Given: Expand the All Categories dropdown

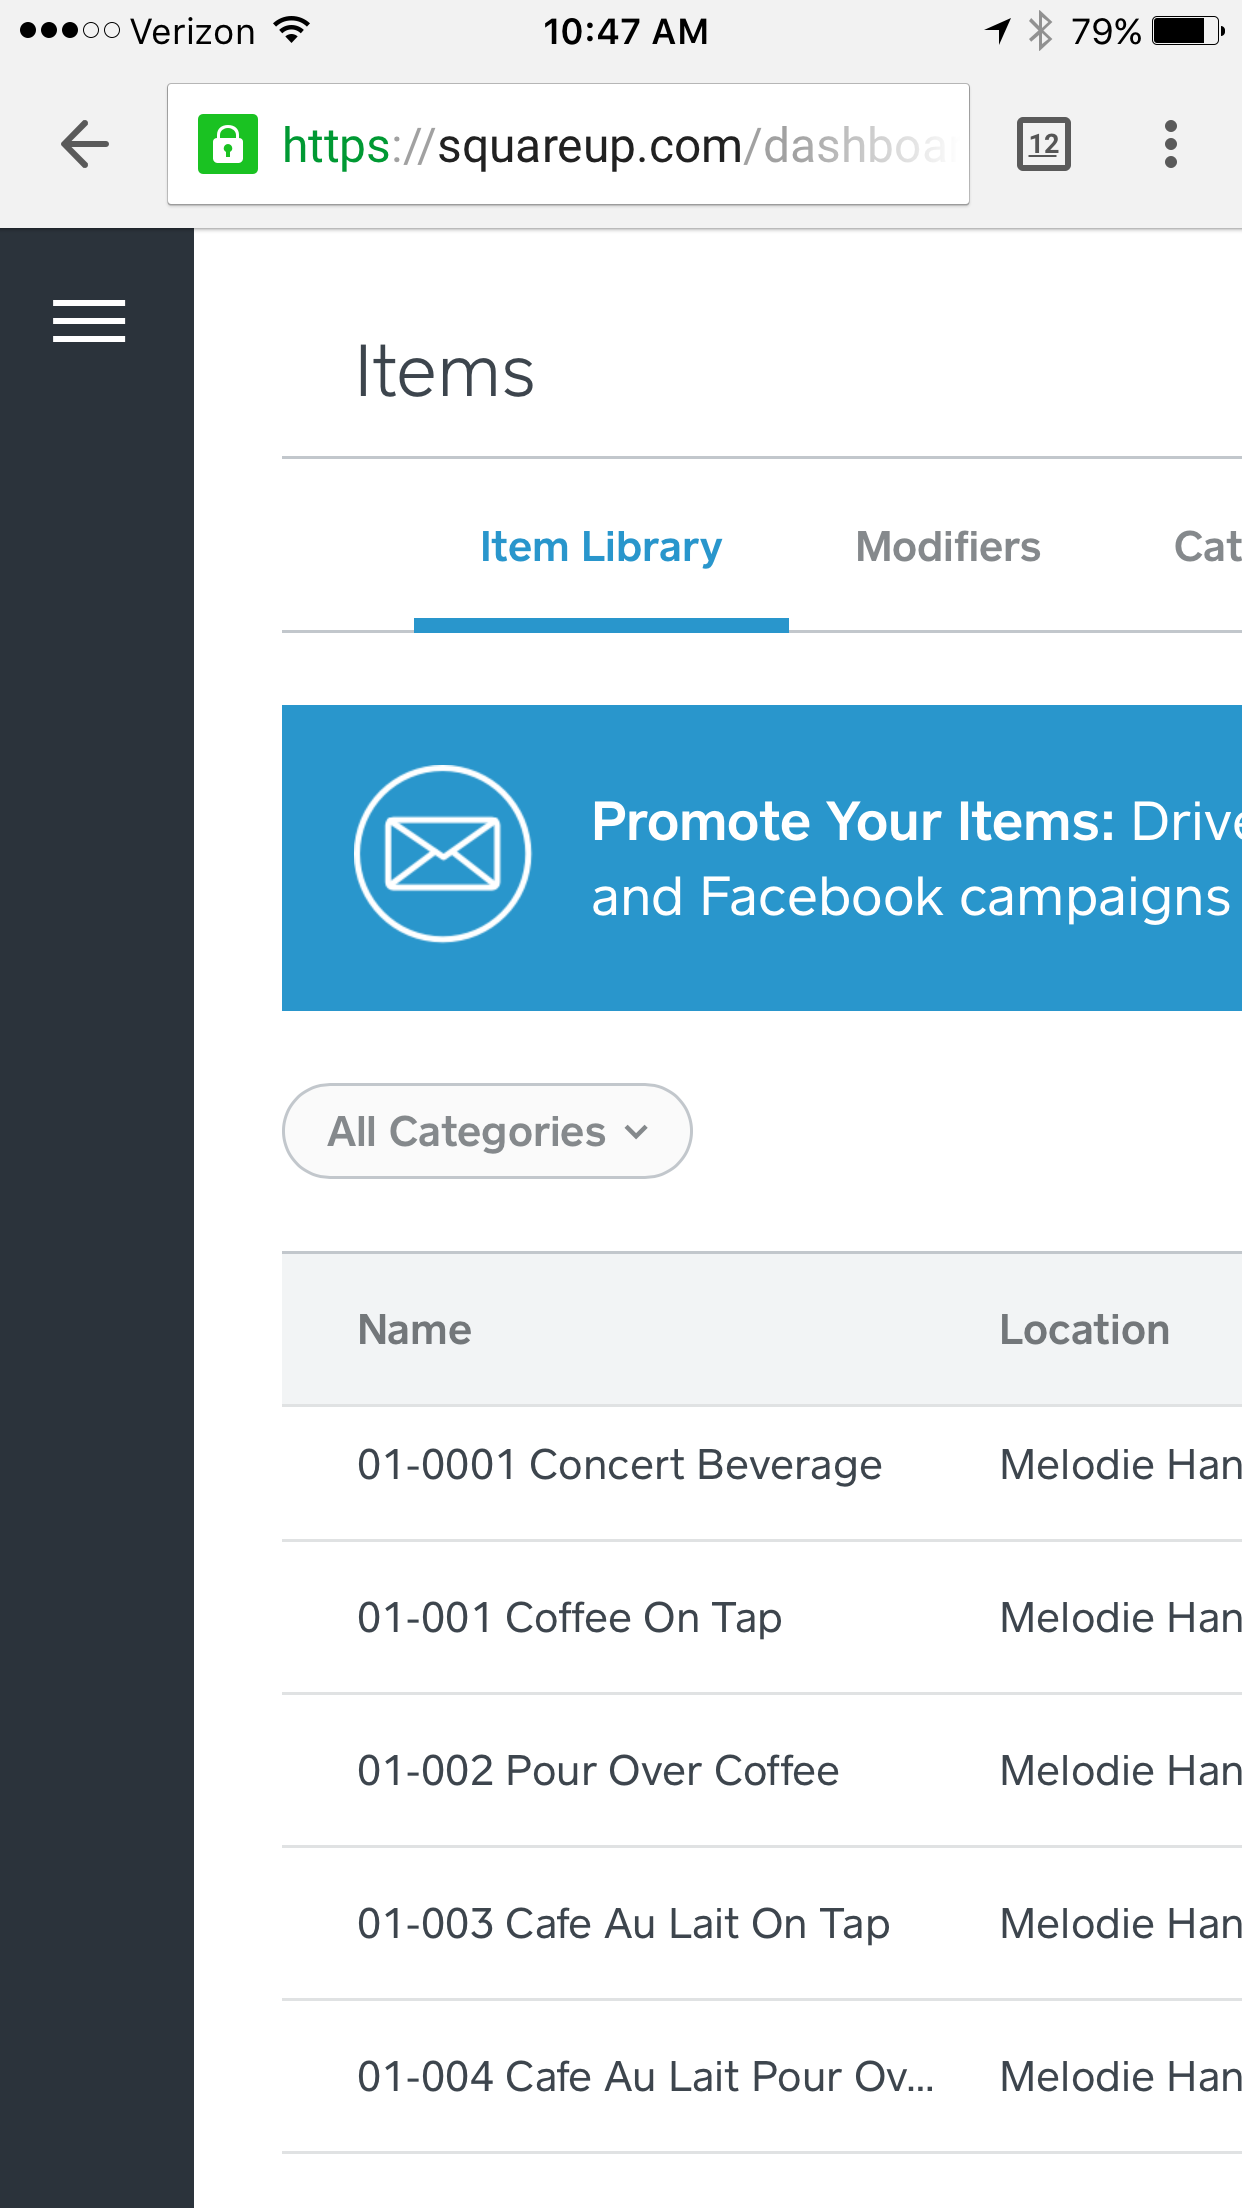Looking at the screenshot, I should pyautogui.click(x=487, y=1131).
